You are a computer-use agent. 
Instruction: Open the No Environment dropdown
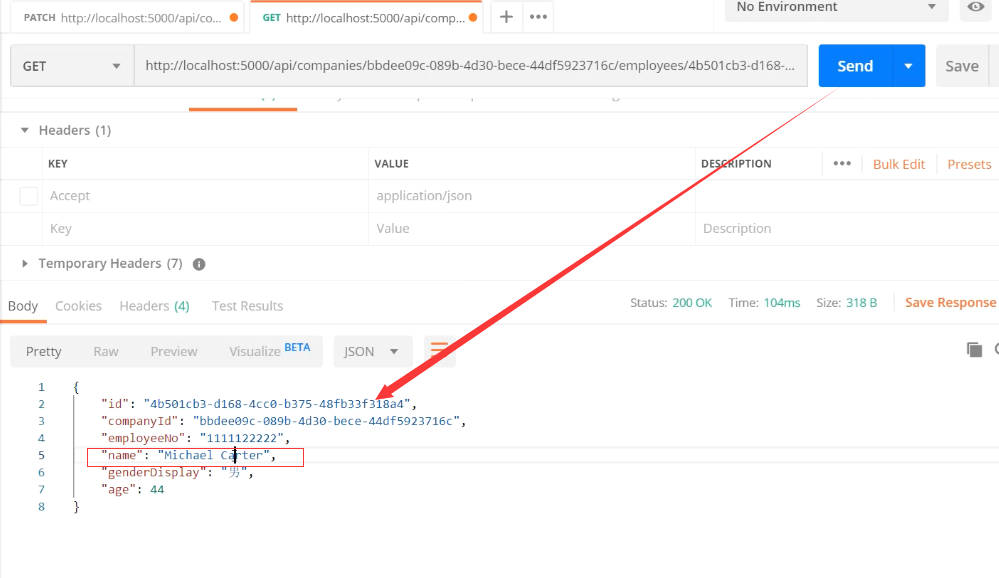pyautogui.click(x=837, y=8)
